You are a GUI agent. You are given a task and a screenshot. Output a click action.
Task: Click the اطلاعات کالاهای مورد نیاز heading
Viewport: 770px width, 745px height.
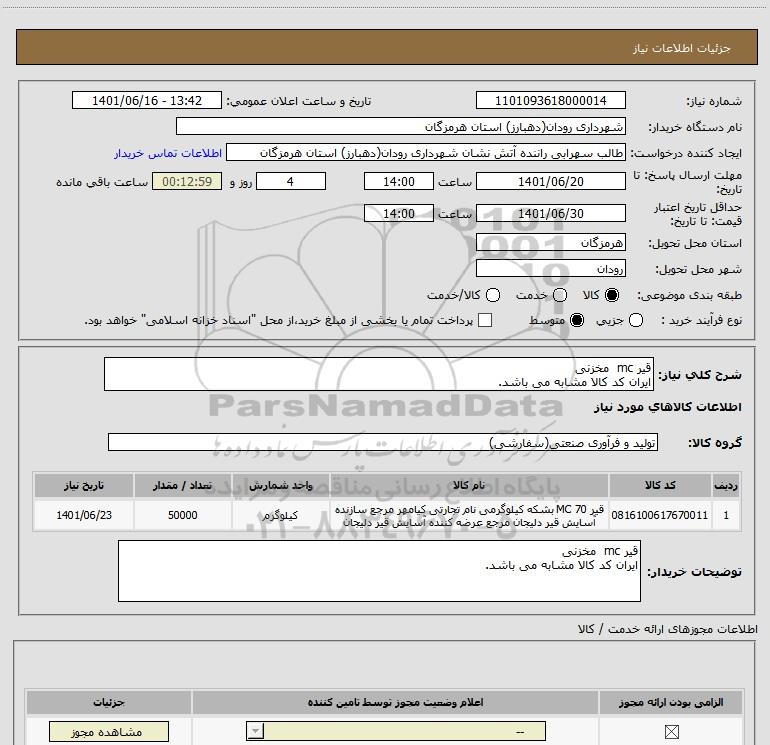tap(668, 407)
